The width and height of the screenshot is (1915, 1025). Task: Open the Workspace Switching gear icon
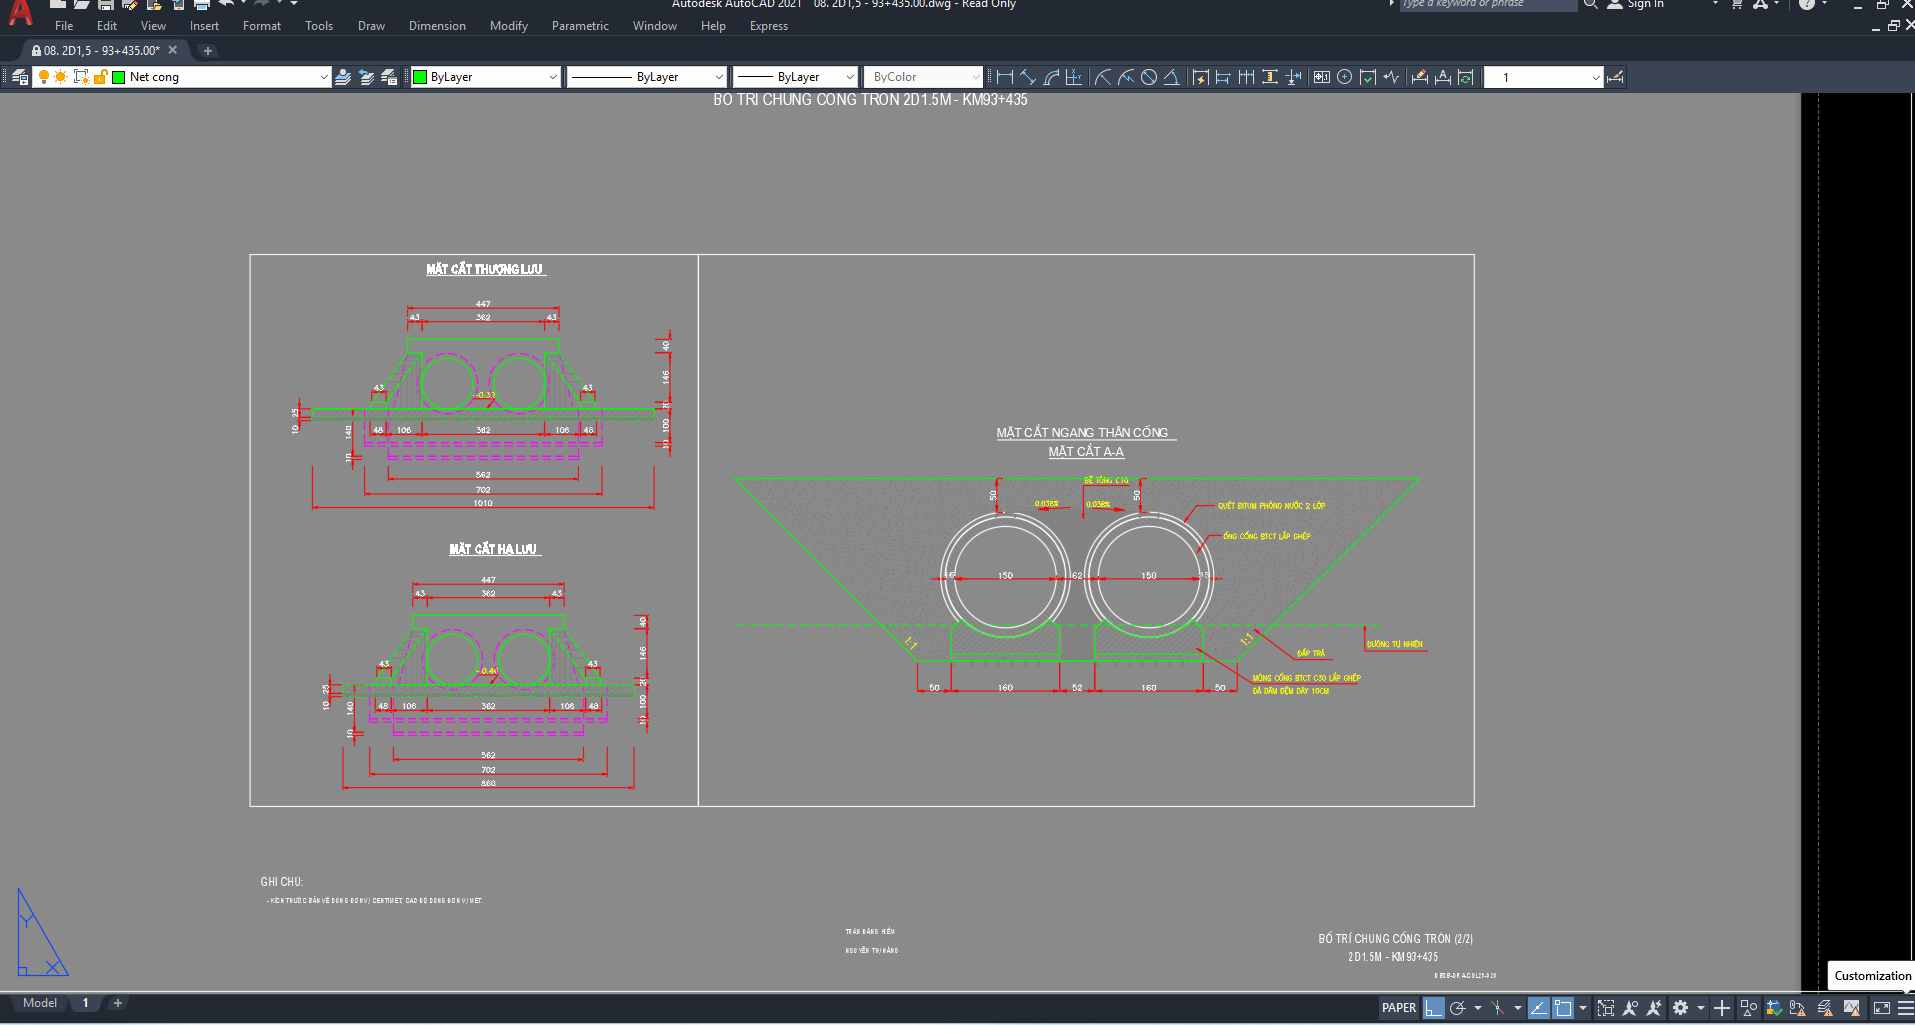click(1681, 1008)
